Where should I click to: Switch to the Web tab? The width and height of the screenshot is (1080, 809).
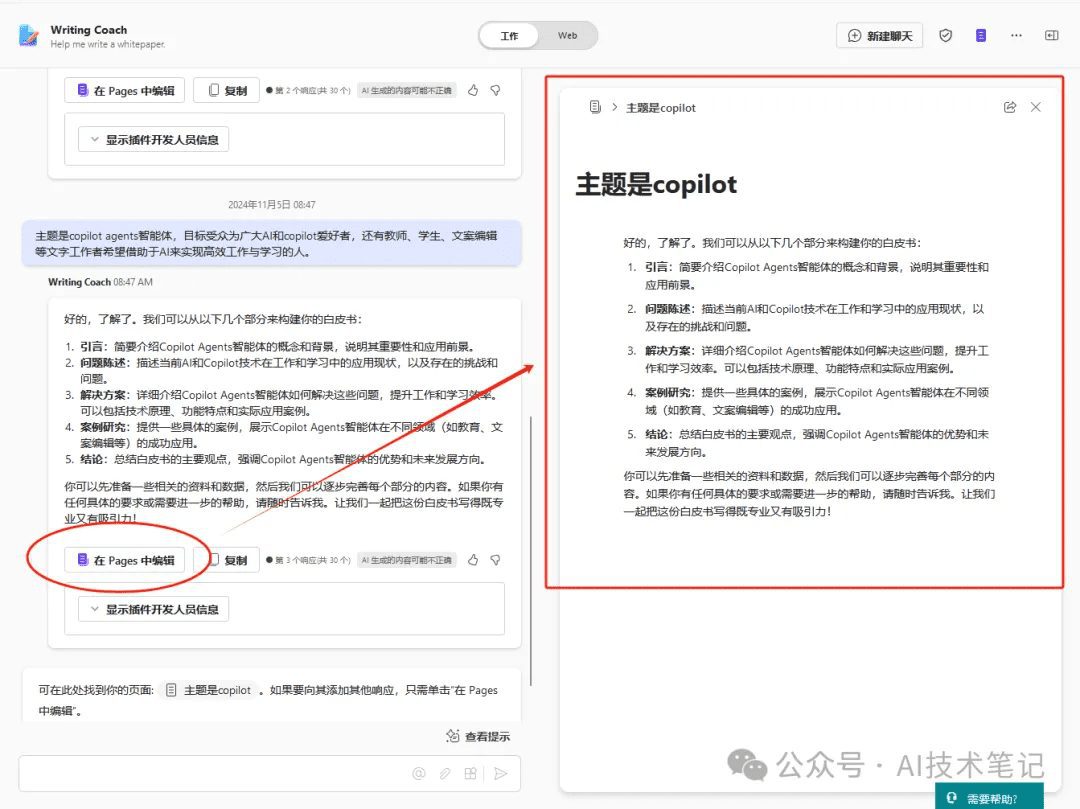(x=568, y=36)
